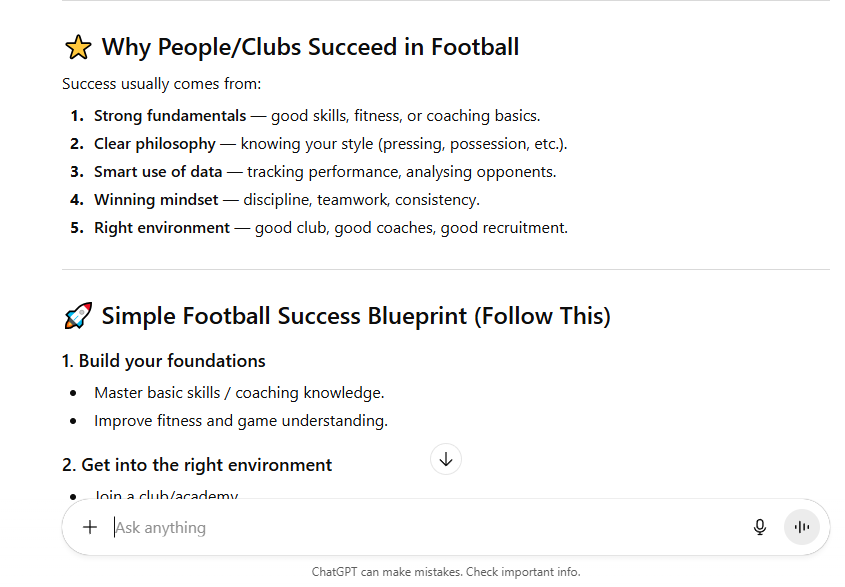Click the scroll-to-bottom down arrow
The image size is (845, 587).
pos(446,459)
